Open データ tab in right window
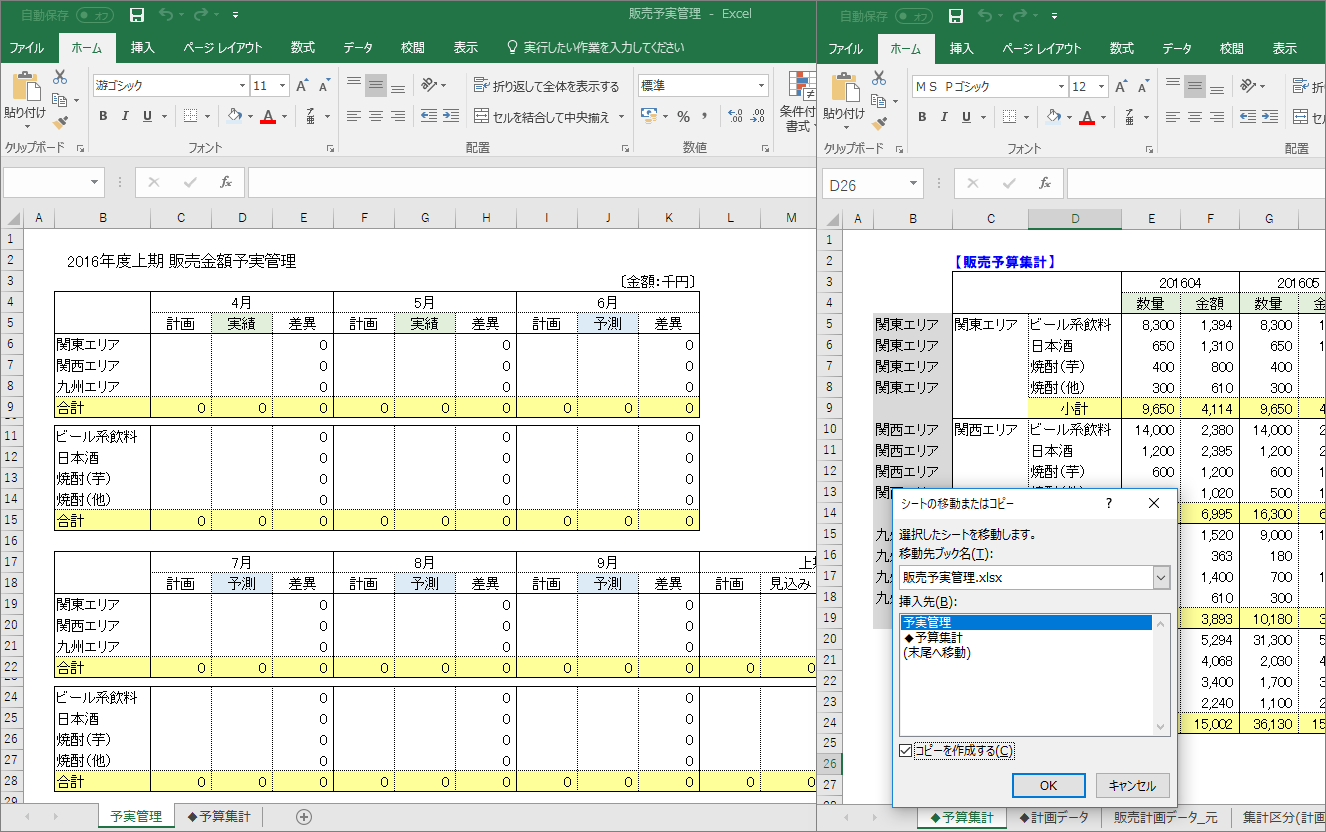The height and width of the screenshot is (832, 1326). 1177,48
